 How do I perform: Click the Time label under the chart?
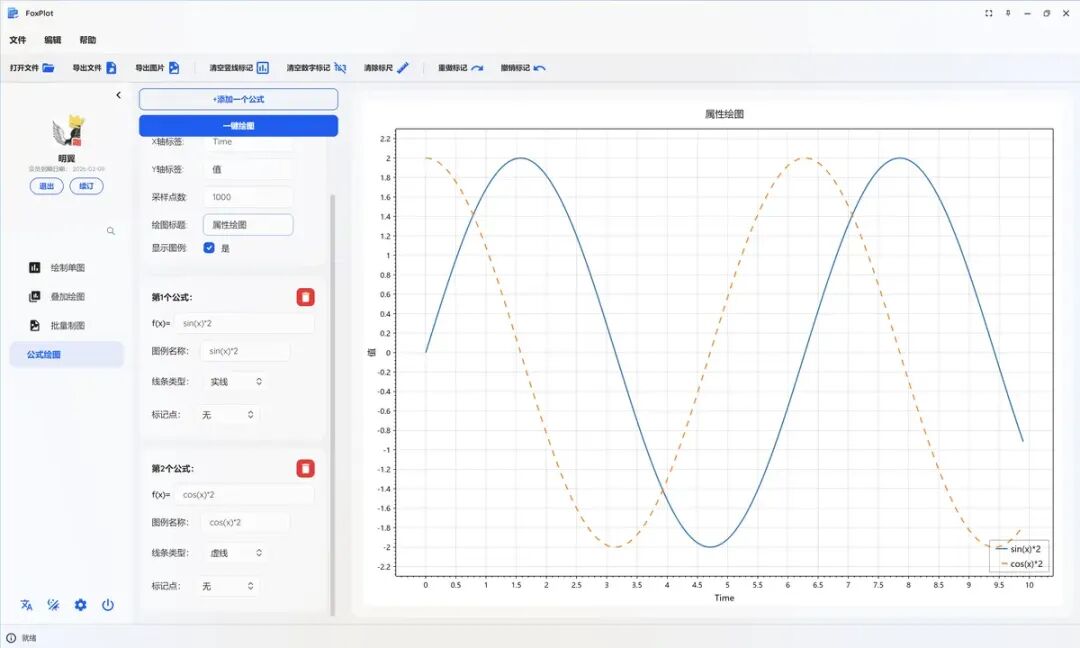coord(724,598)
